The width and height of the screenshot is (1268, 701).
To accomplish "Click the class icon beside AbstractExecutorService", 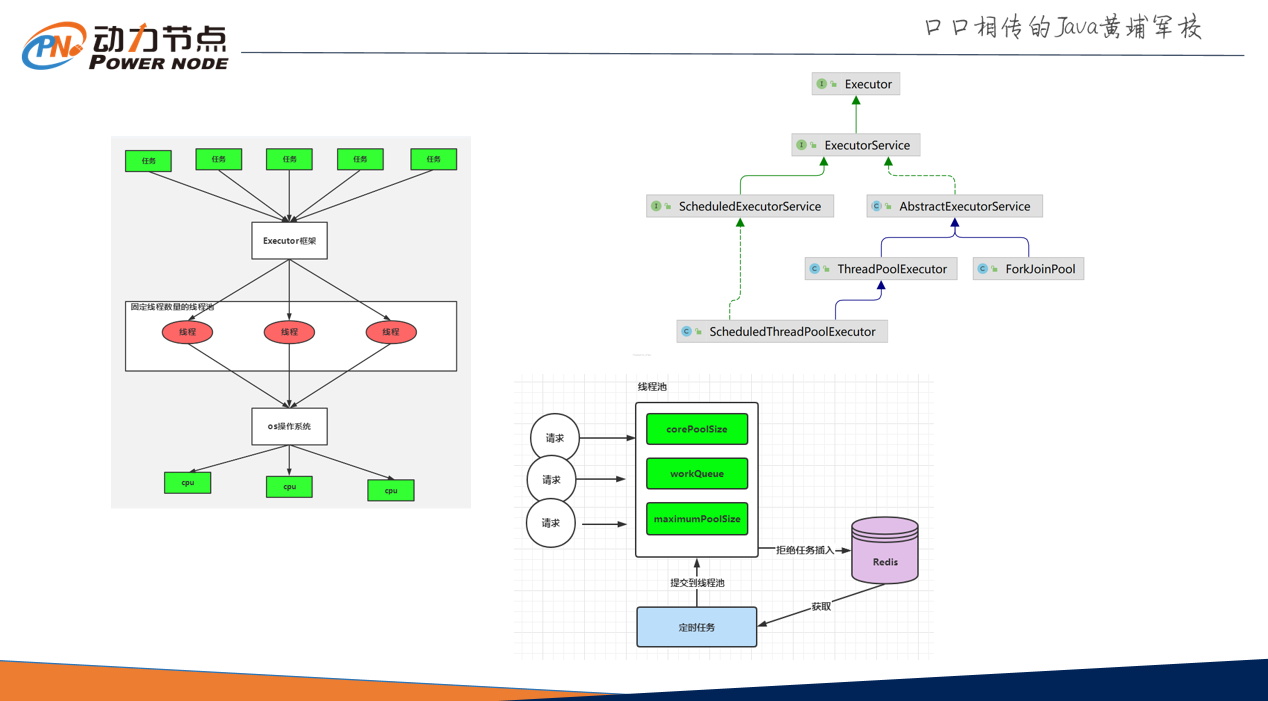I will (x=876, y=206).
